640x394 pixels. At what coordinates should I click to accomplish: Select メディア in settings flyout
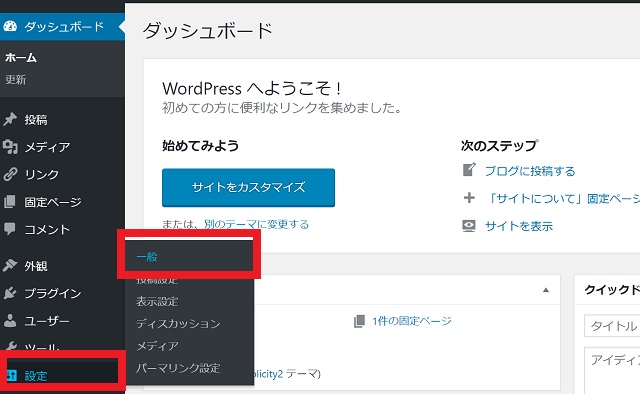tap(157, 346)
